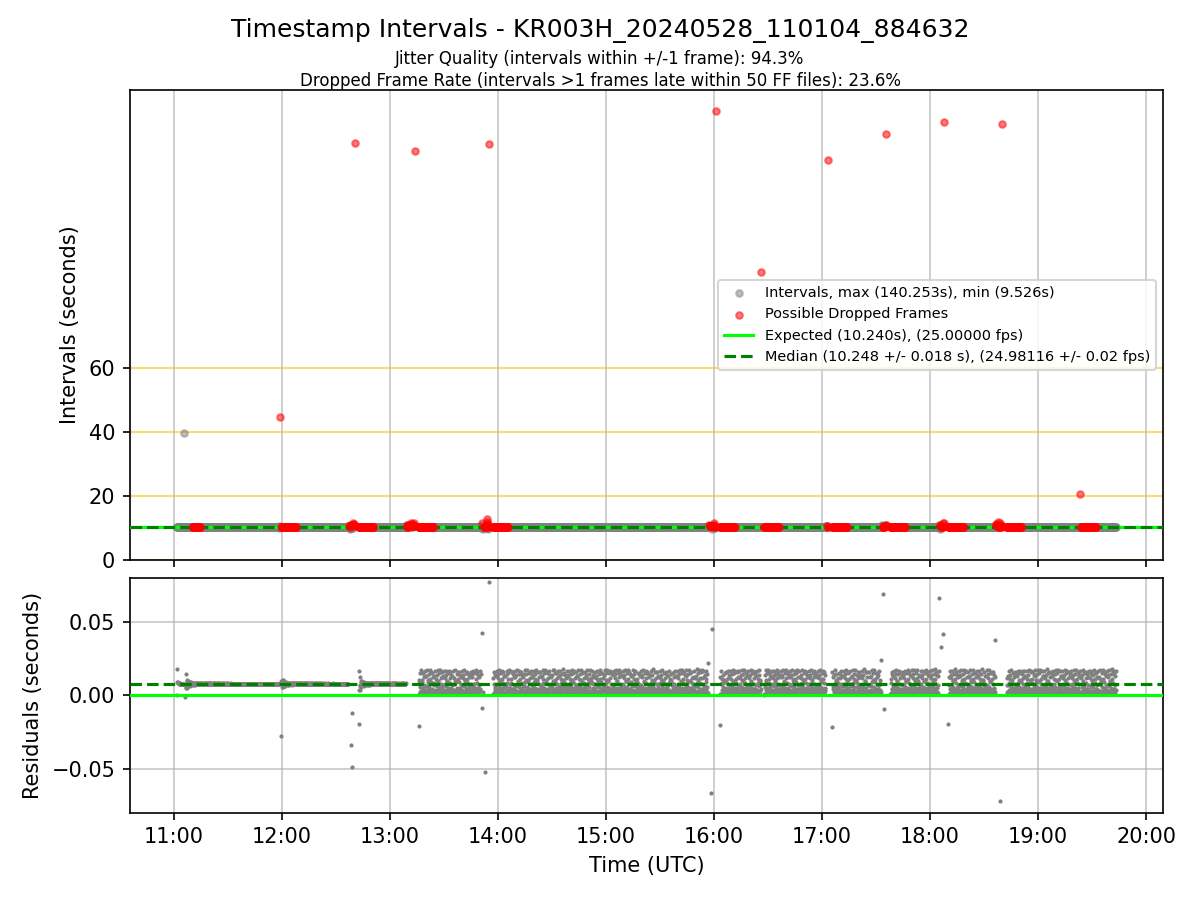Screen dimensions: 1200x900
Task: Select the Dropped Frame Rate 23.6% subtitle line
Action: click(x=600, y=80)
